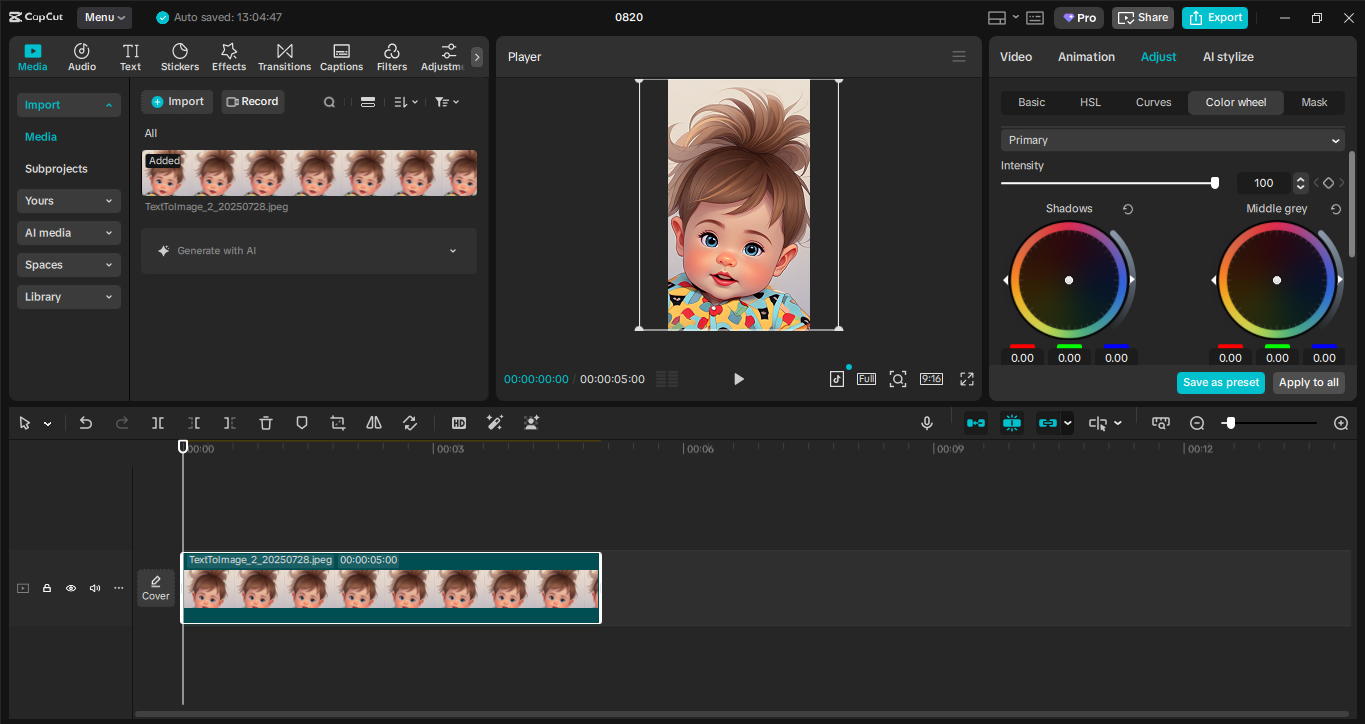Open the Mask tool in the timeline toolbar
The width and height of the screenshot is (1365, 724).
click(301, 423)
